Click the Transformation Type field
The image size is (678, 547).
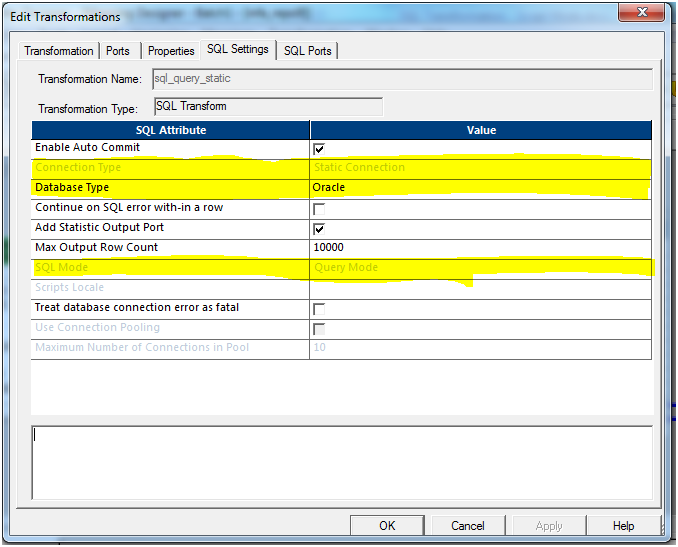pyautogui.click(x=268, y=106)
